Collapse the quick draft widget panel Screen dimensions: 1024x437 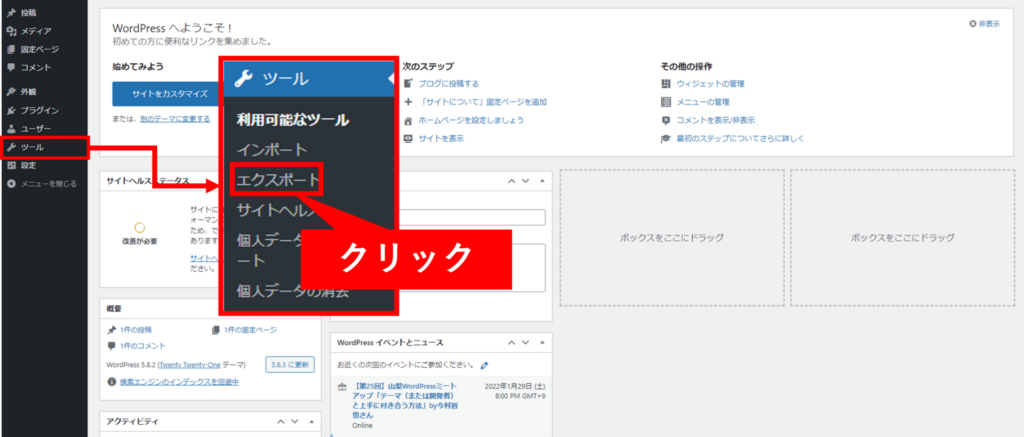click(x=541, y=181)
